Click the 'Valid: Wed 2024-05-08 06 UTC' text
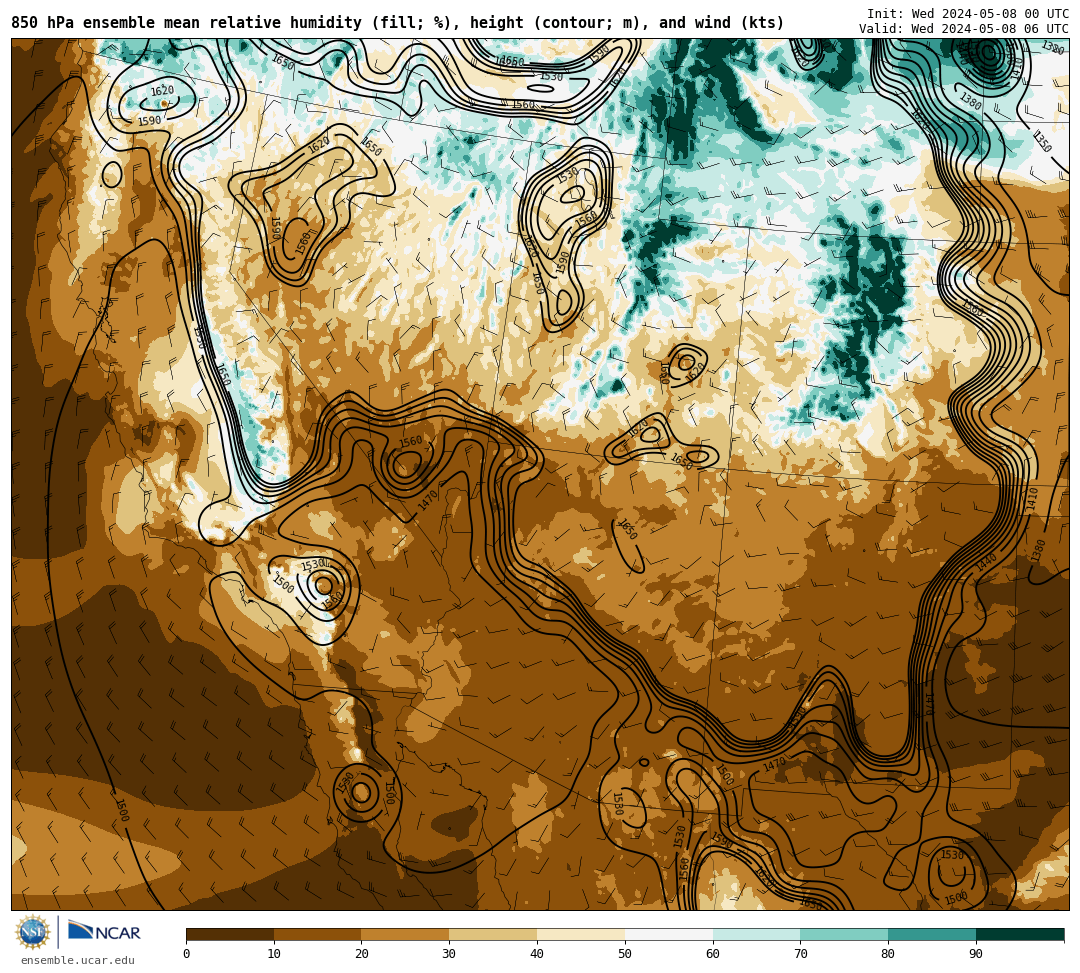The image size is (1080, 973). [964, 29]
